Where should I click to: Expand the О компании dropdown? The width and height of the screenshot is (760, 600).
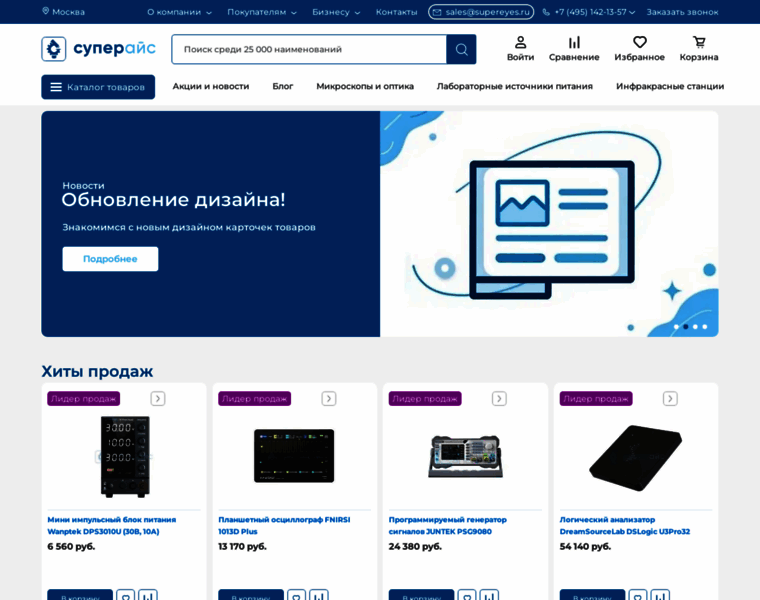(x=179, y=12)
